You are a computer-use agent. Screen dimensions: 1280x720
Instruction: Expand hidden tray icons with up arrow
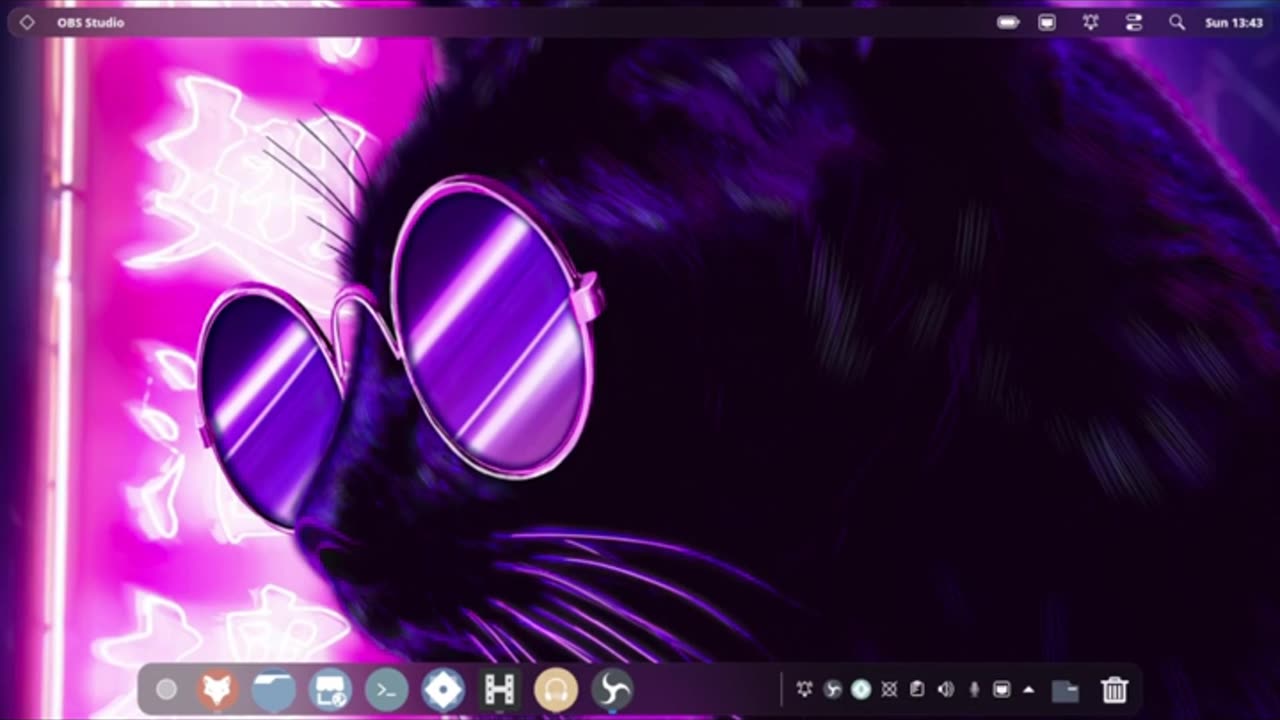point(1029,689)
